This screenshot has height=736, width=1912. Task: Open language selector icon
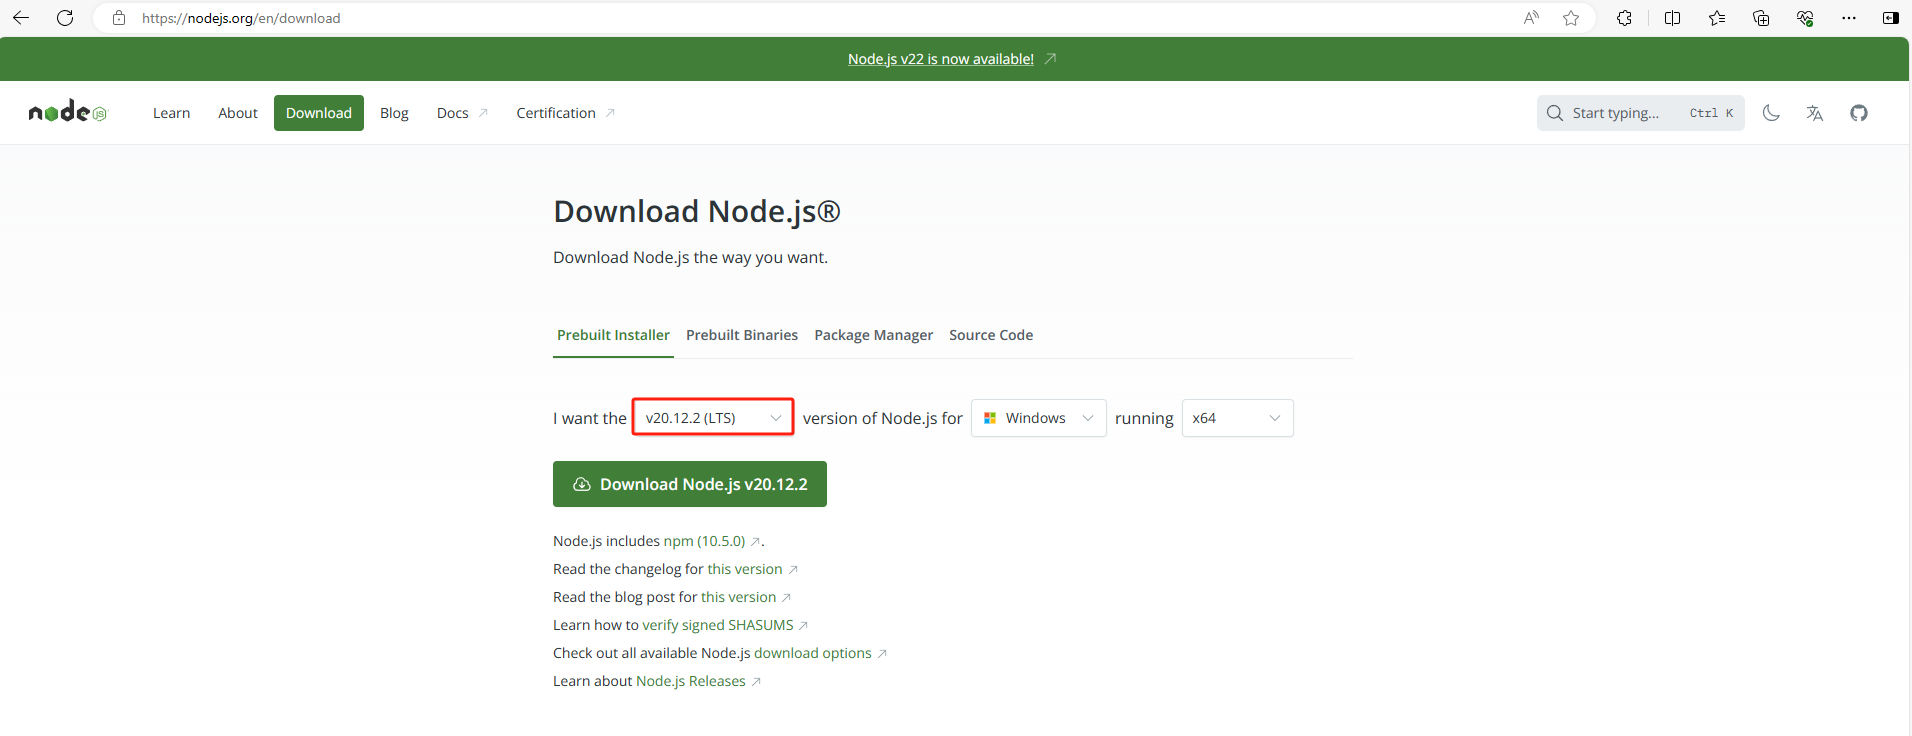[x=1815, y=113]
